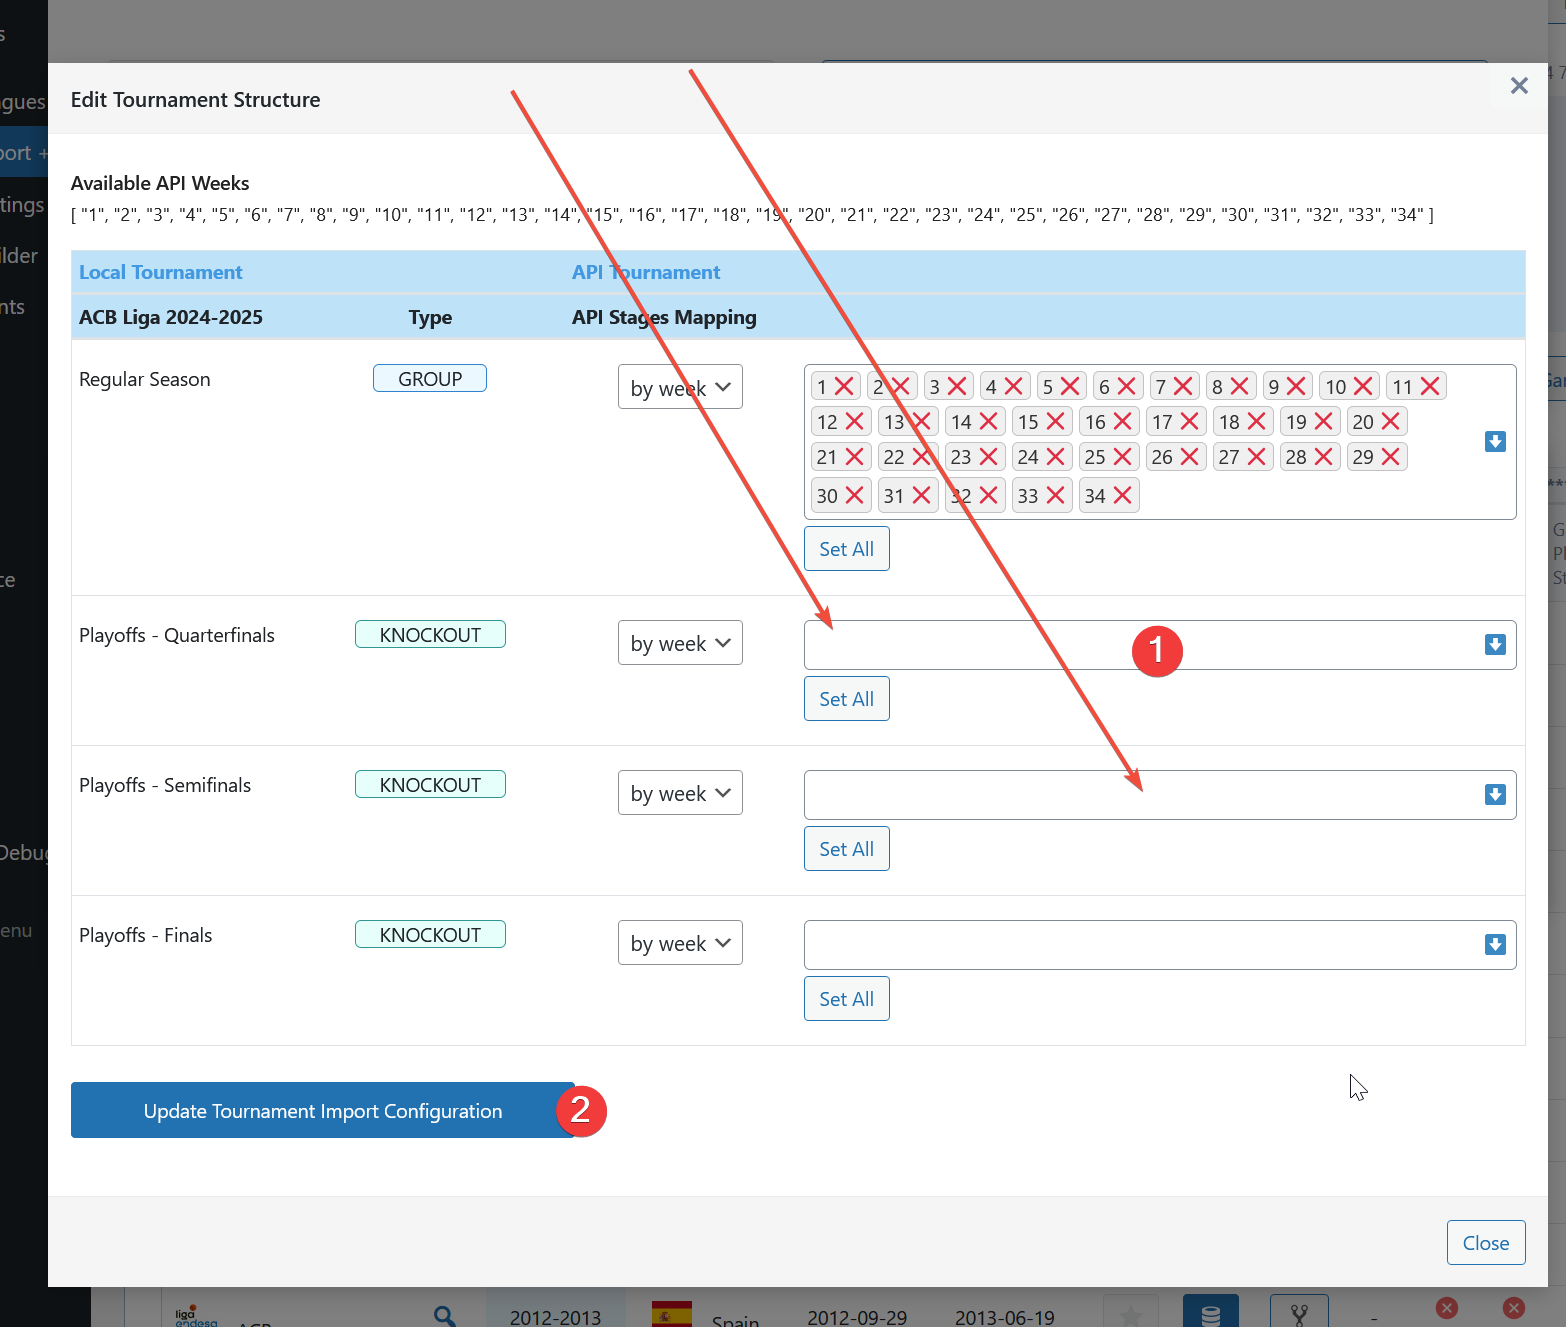Viewport: 1566px width, 1327px height.
Task: Click the 'Regular Season' row label
Action: [145, 379]
